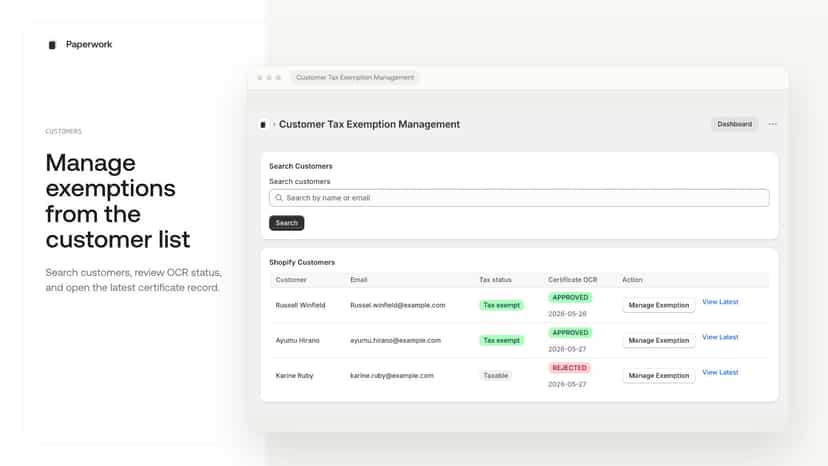Image resolution: width=828 pixels, height=466 pixels.
Task: Click the Search button
Action: (x=287, y=223)
